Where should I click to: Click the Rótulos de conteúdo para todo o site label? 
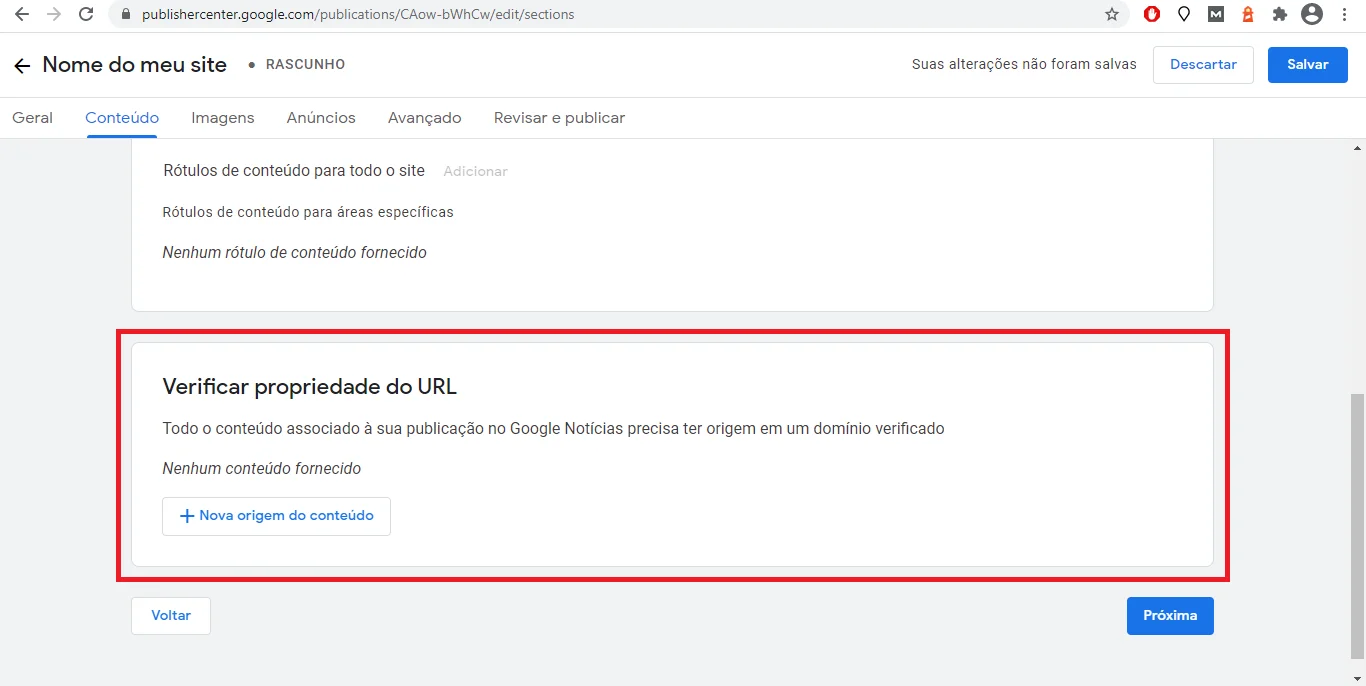coord(294,171)
